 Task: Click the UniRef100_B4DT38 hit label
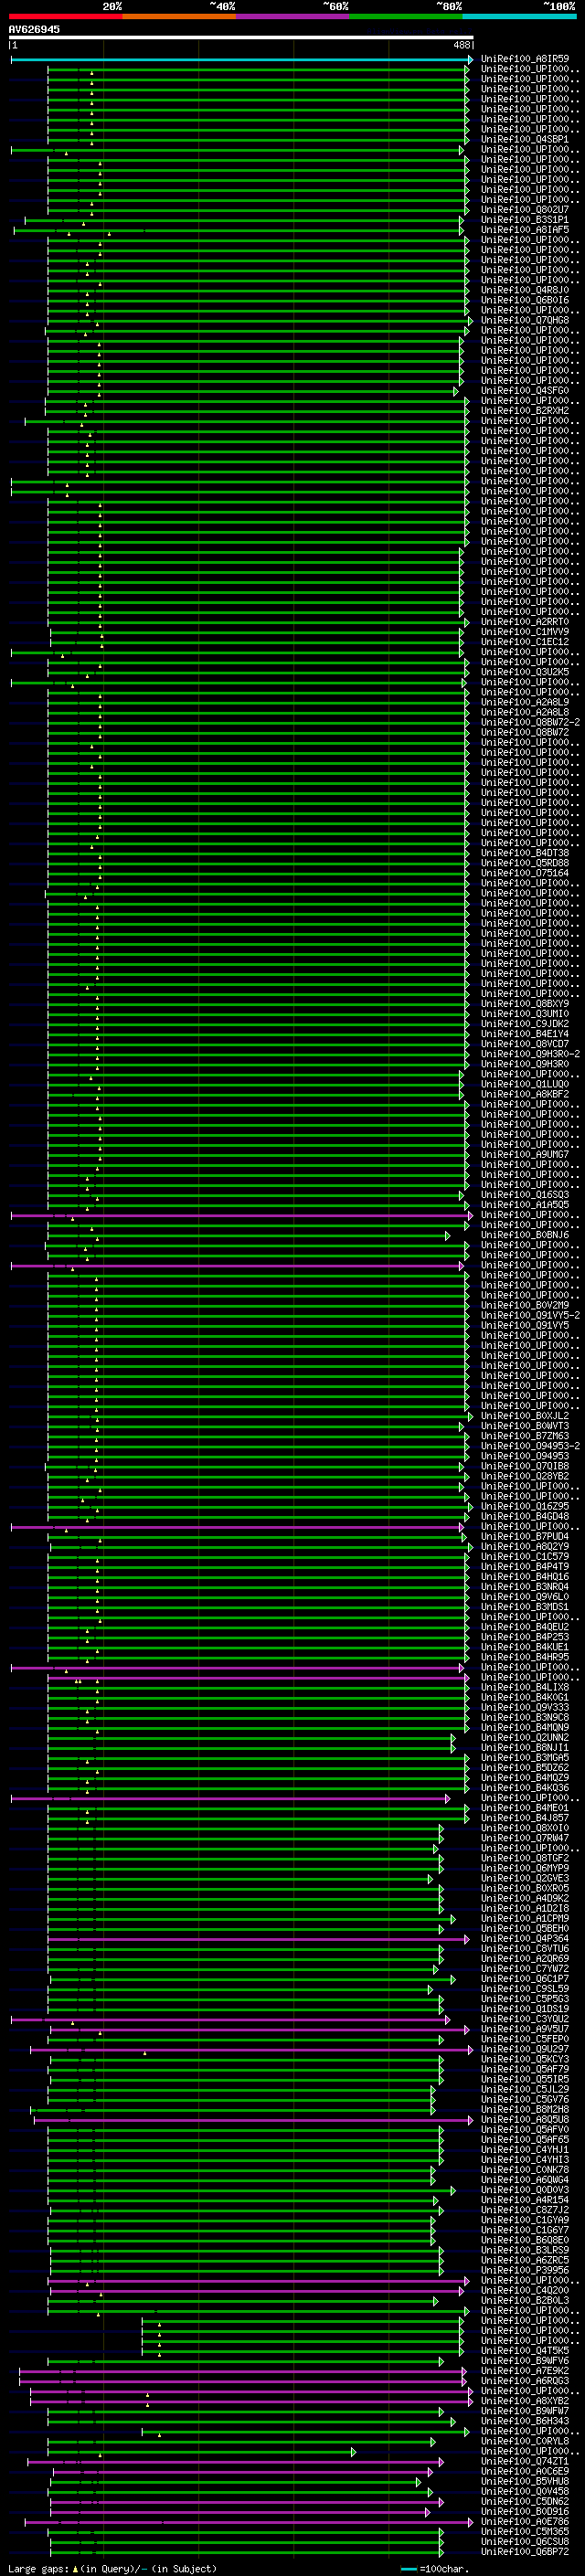coord(525,853)
